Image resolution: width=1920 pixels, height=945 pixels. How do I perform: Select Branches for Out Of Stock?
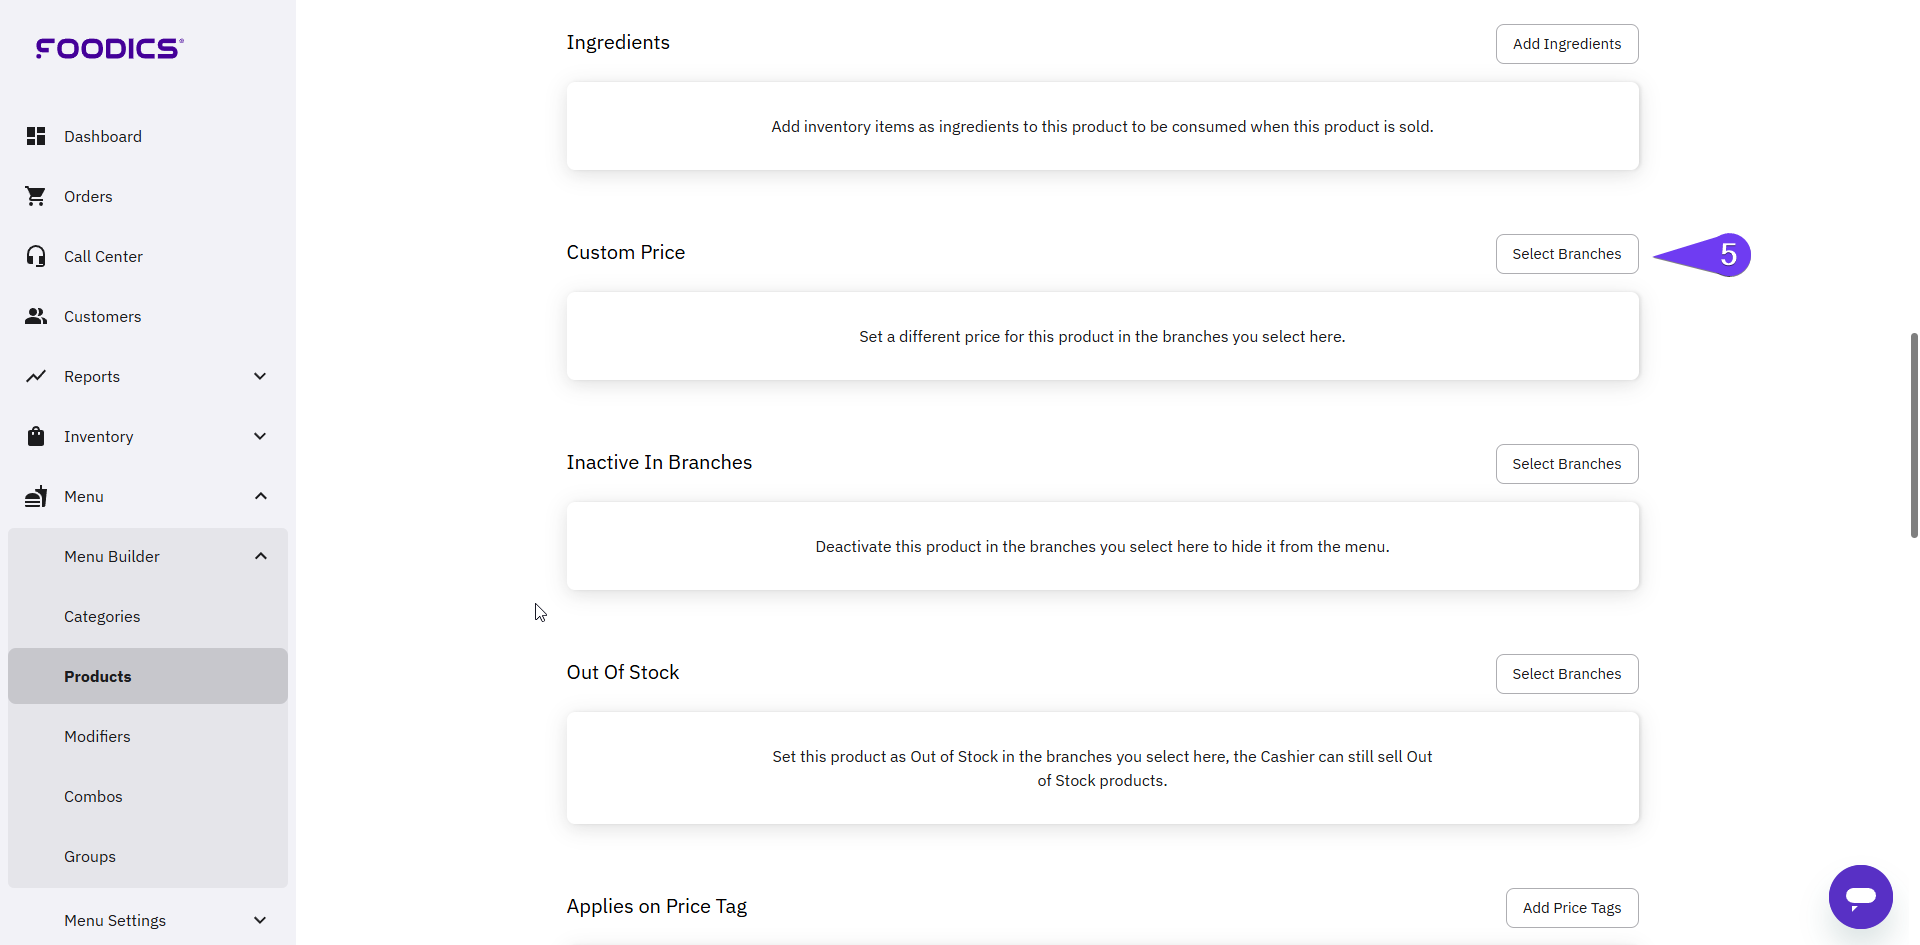(x=1566, y=674)
